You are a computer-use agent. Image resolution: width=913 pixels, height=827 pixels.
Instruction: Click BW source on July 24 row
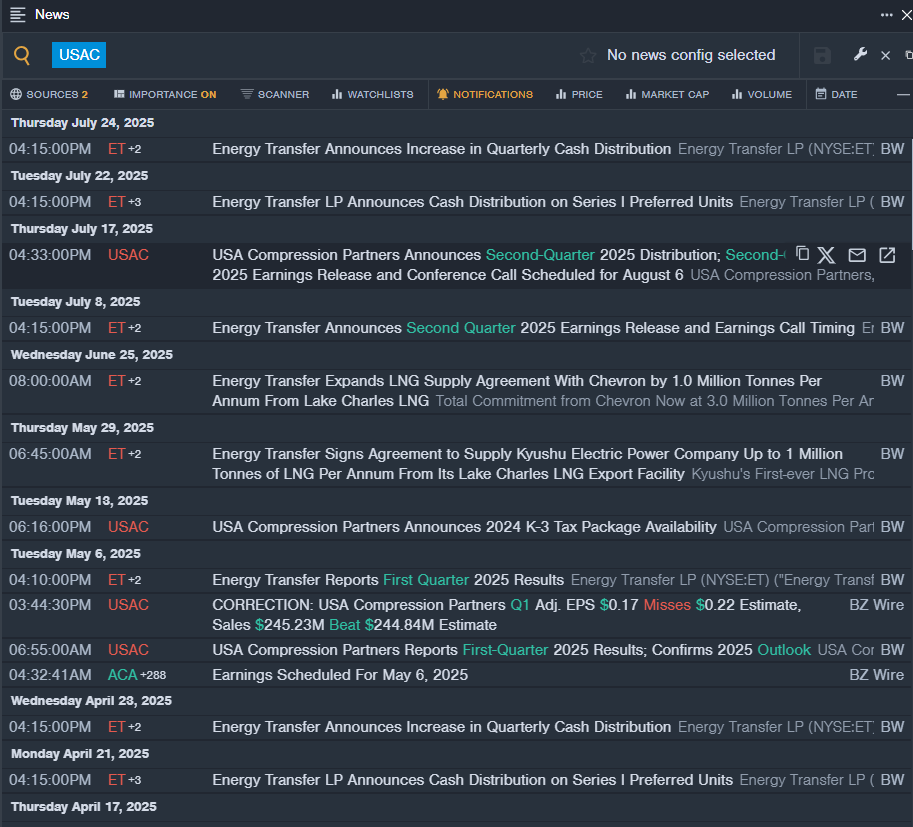(892, 149)
